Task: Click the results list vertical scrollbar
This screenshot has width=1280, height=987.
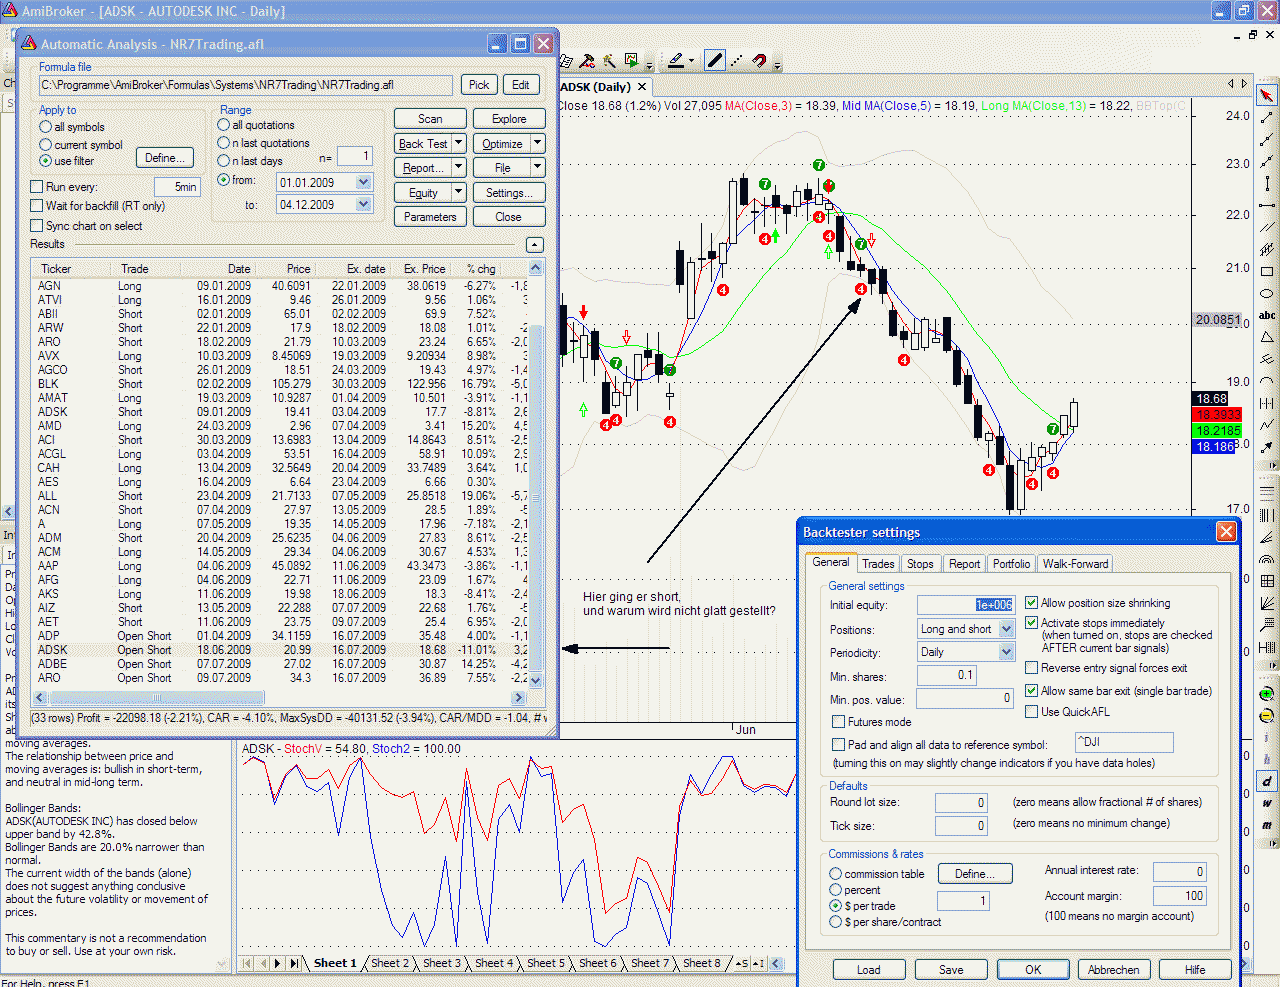Action: 536,475
